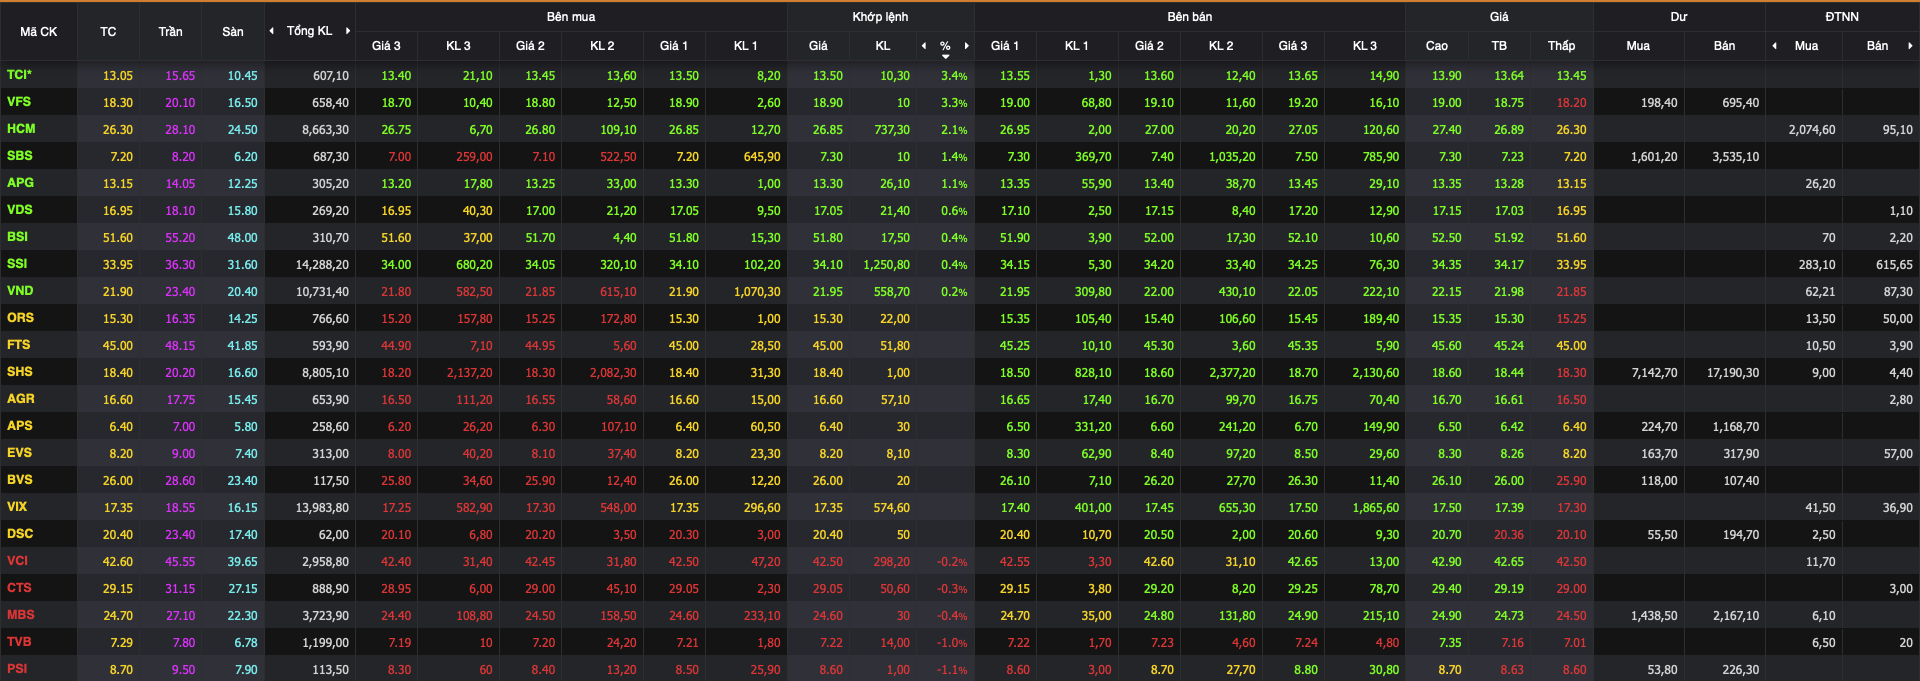Sort by the Mã CK column header

pos(39,32)
